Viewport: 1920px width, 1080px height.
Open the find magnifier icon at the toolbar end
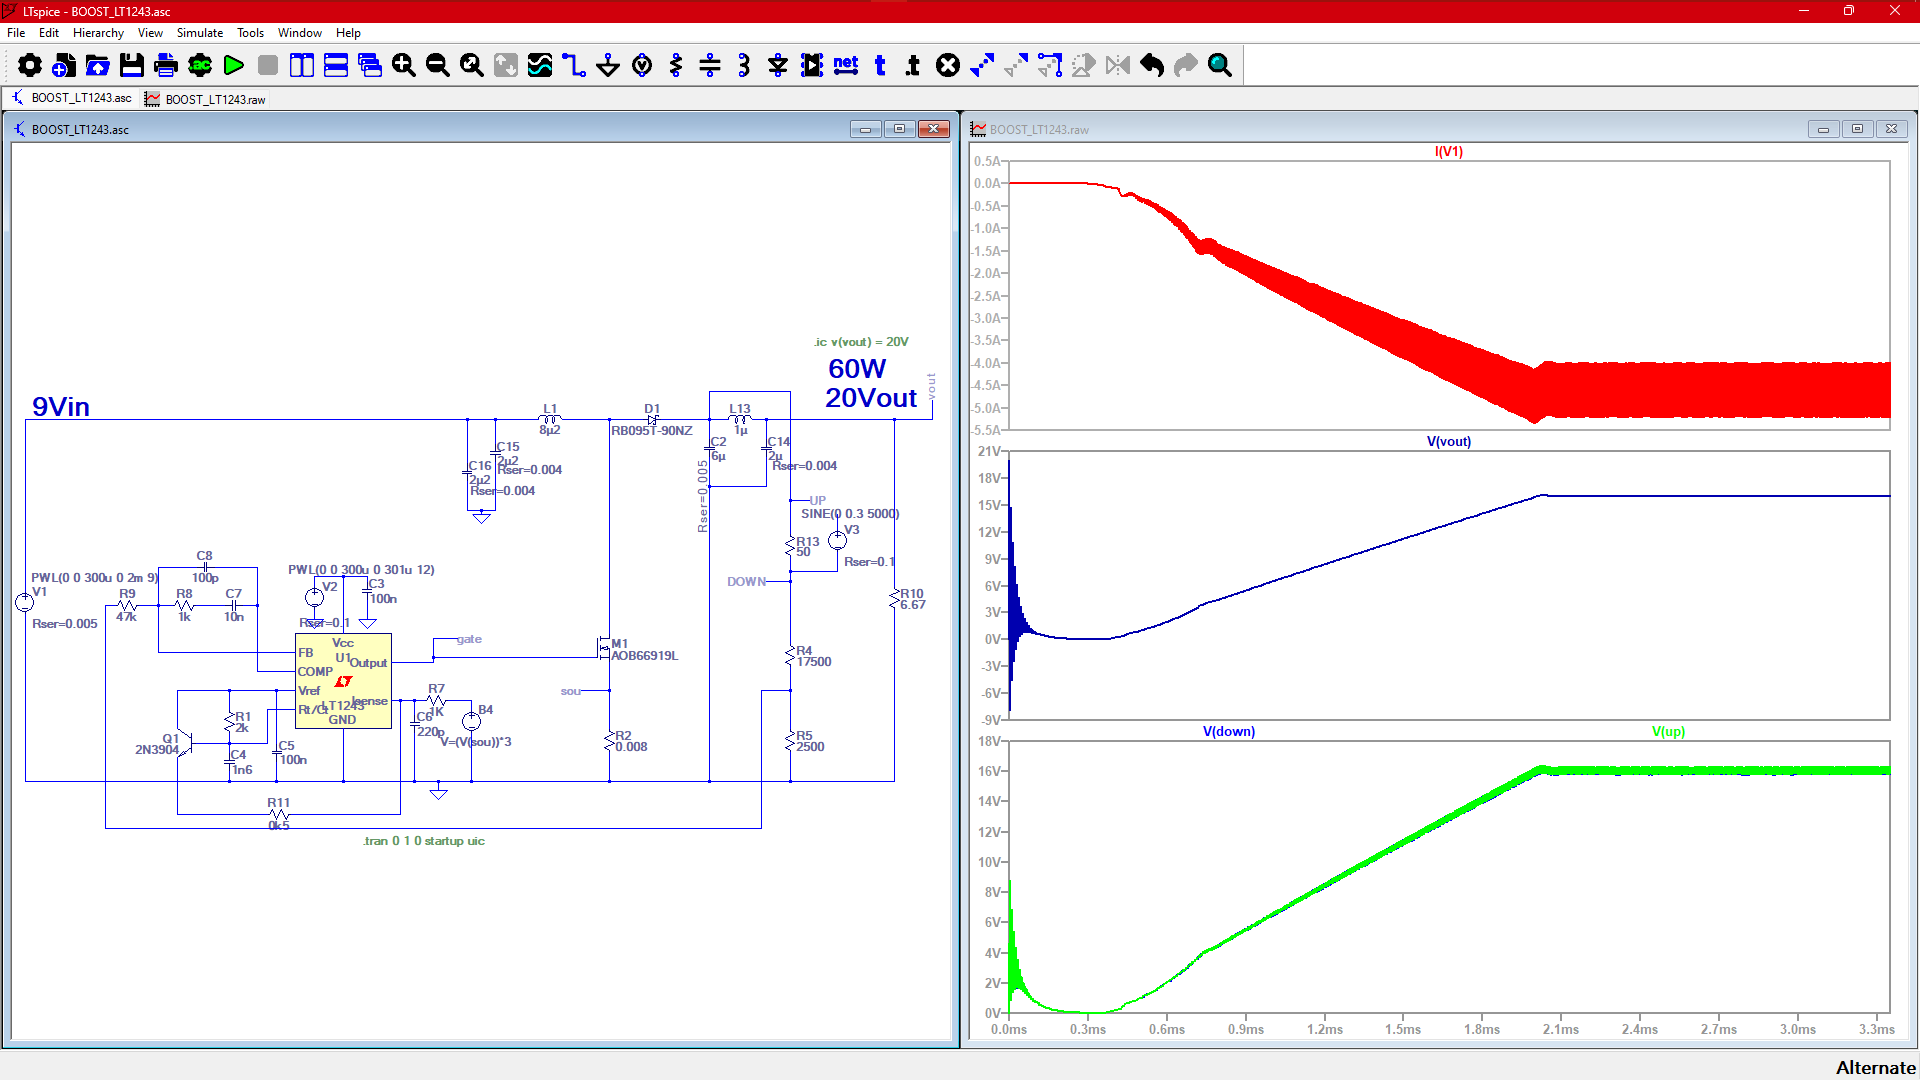[1220, 66]
